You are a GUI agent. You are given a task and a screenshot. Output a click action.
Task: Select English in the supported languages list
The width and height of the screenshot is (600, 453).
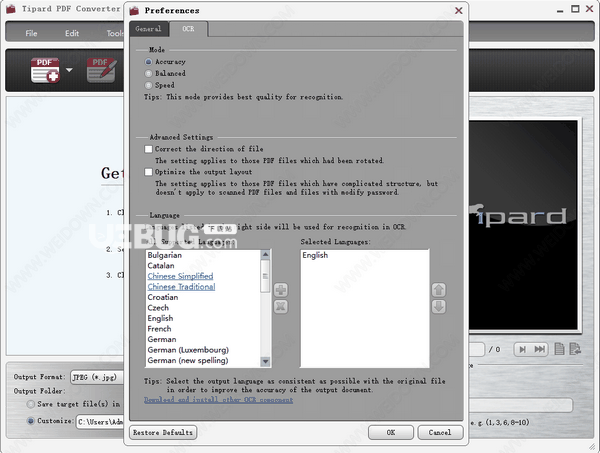160,318
